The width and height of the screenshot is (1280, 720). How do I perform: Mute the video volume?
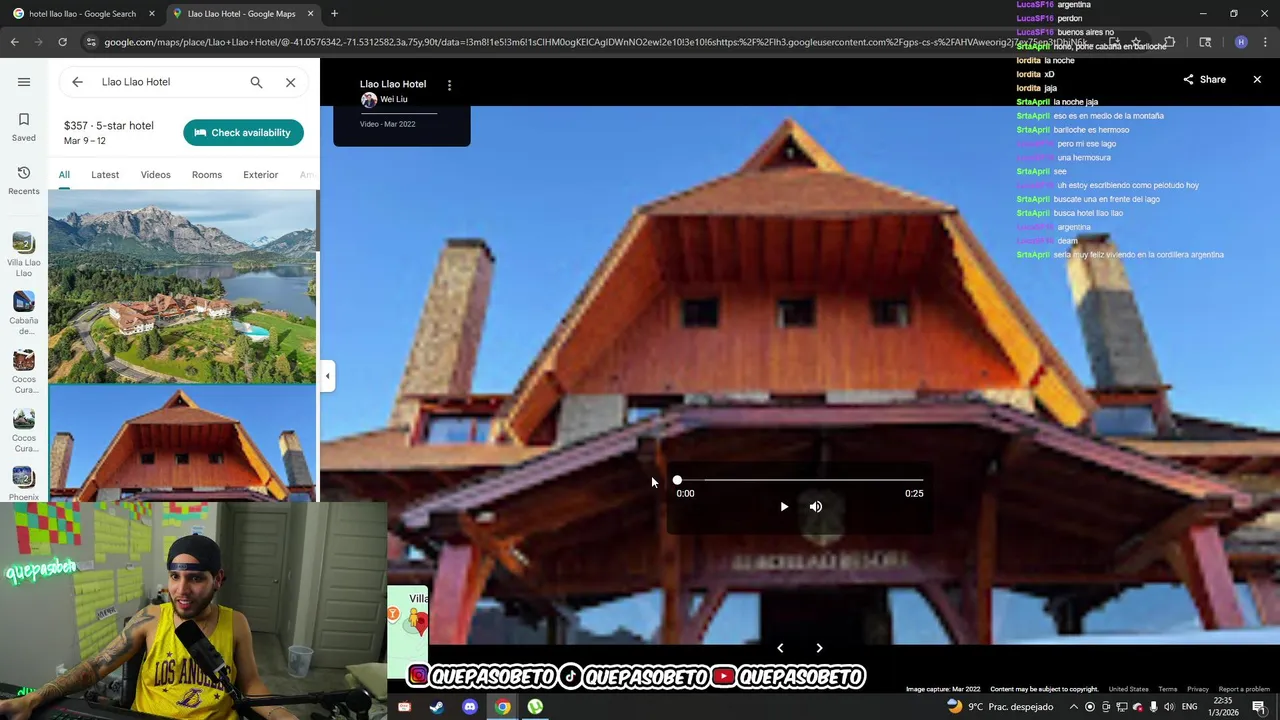click(x=816, y=507)
